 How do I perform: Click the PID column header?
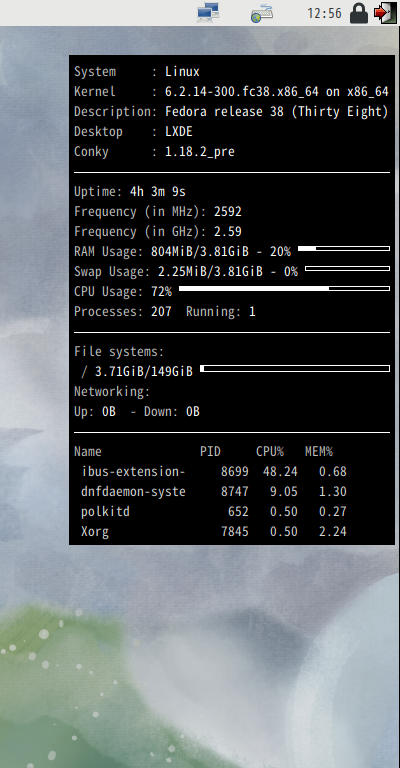pyautogui.click(x=210, y=452)
